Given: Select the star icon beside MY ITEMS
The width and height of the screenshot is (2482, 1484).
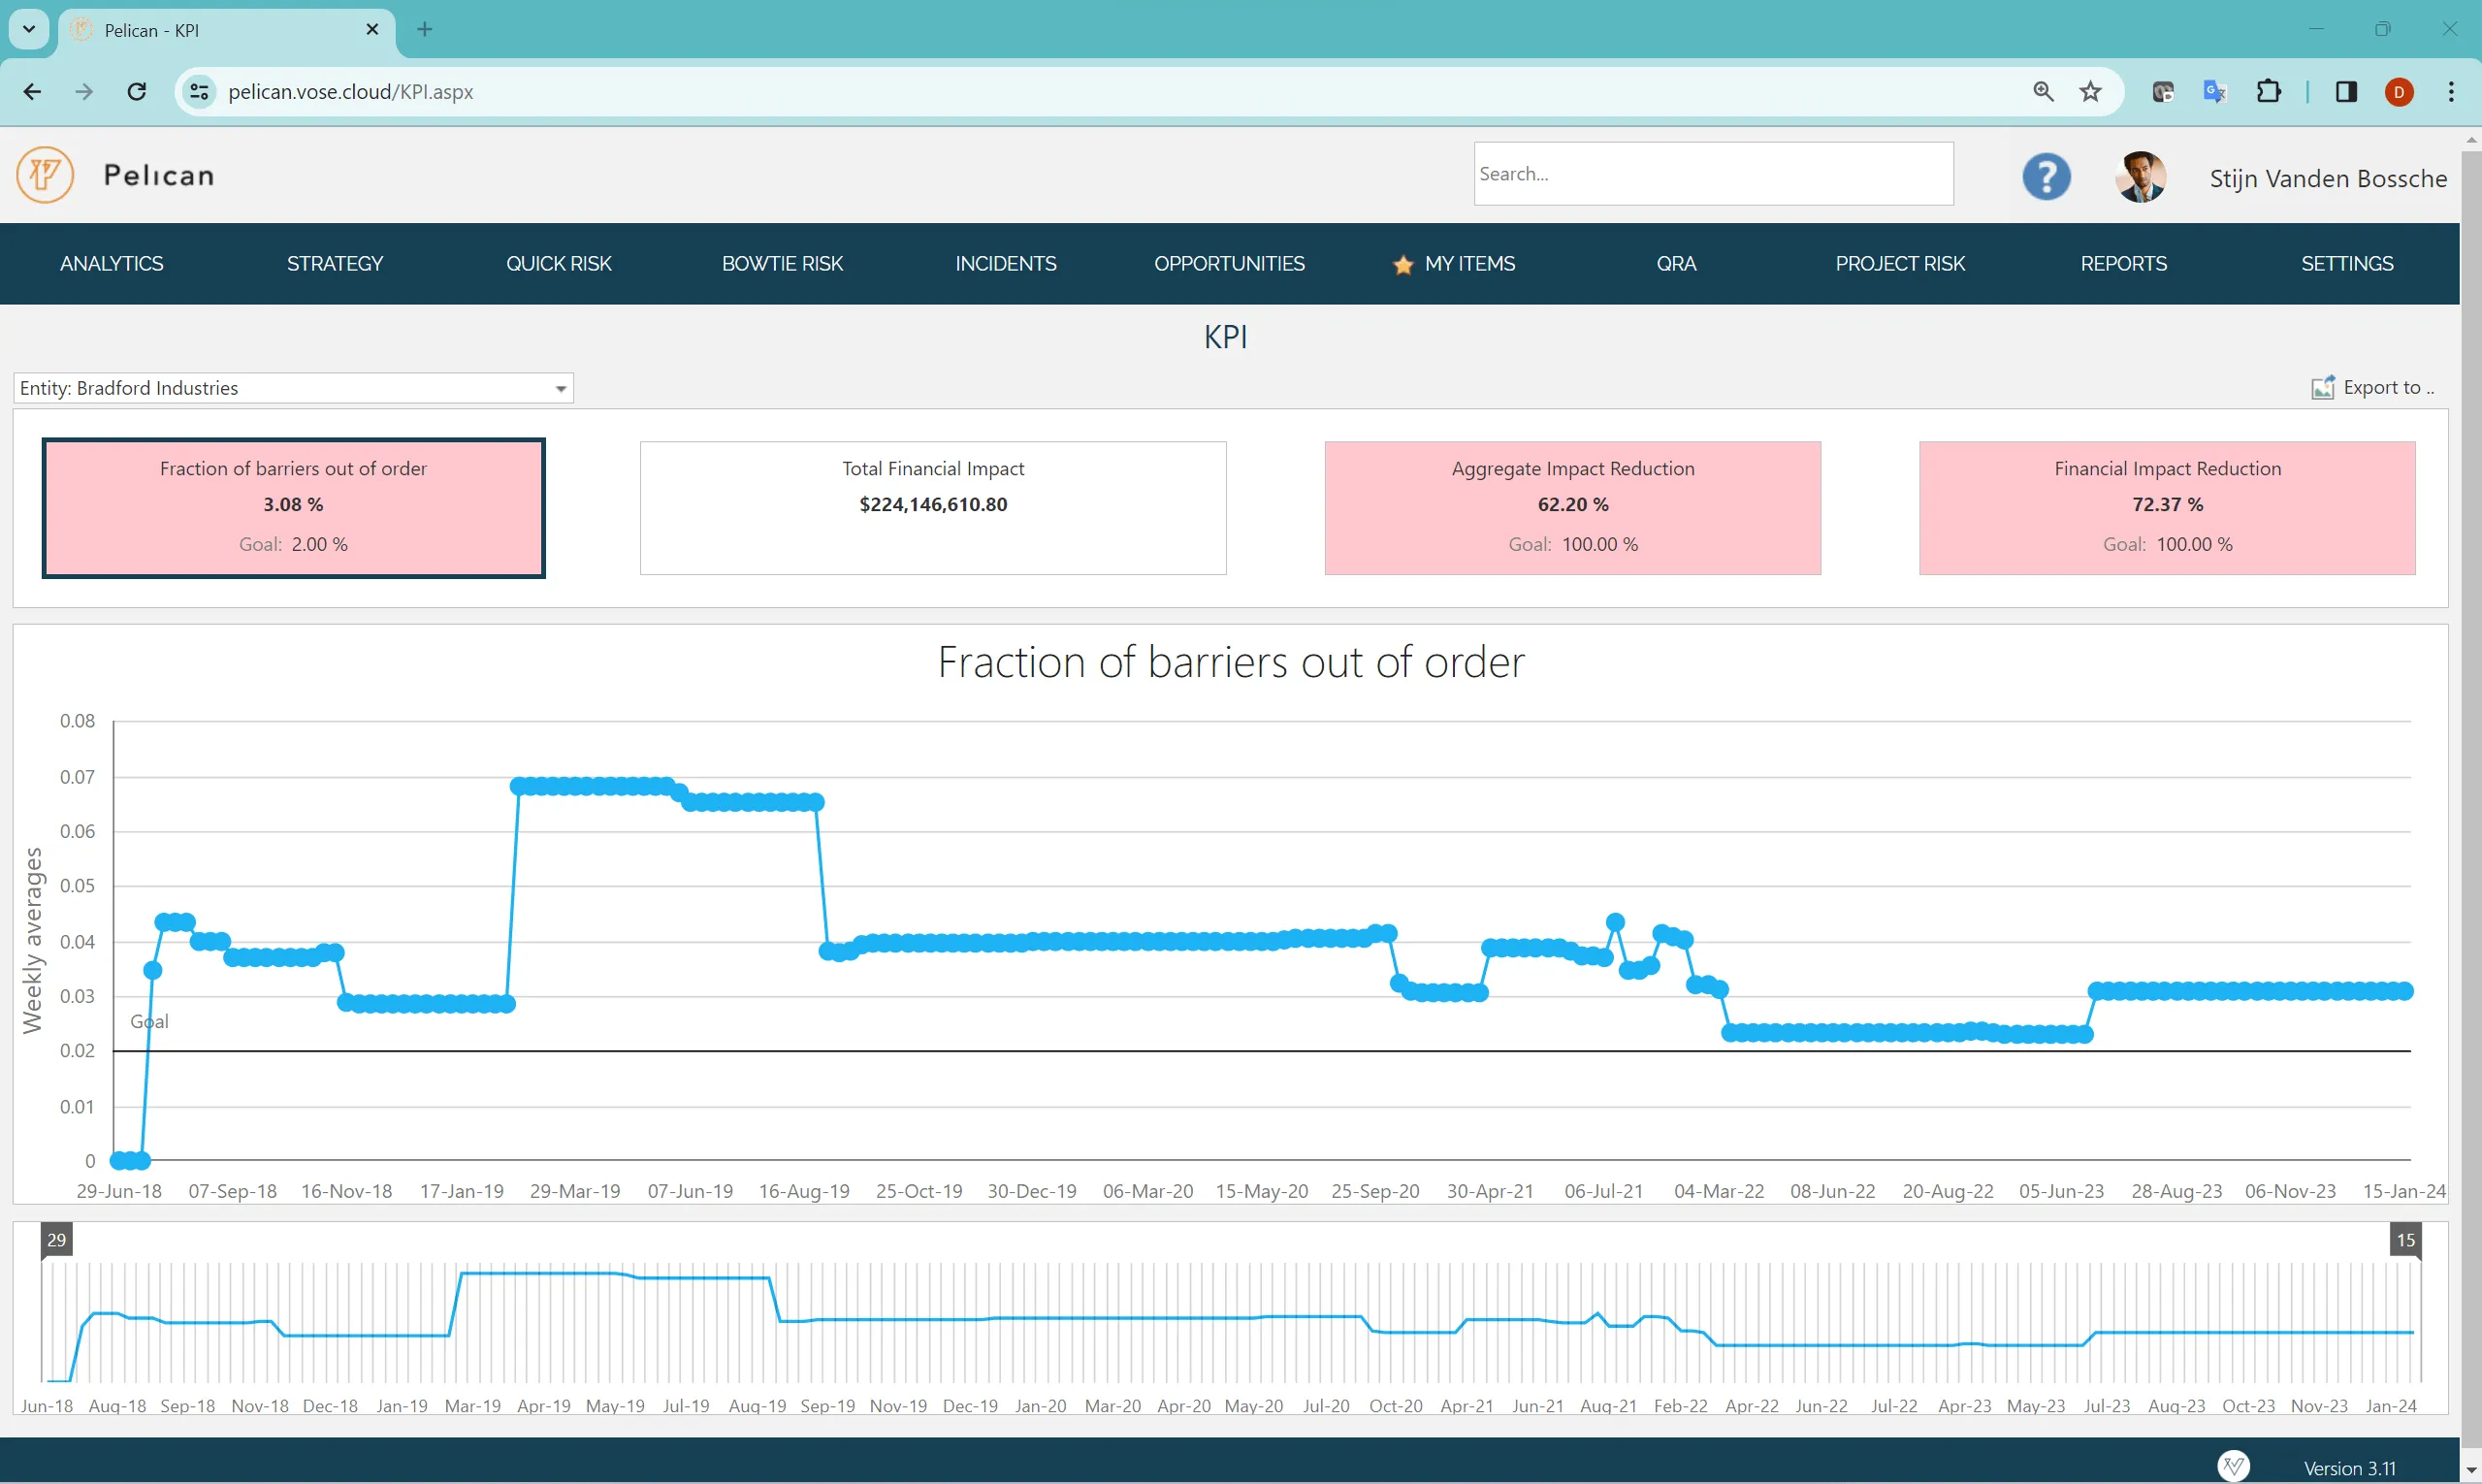Looking at the screenshot, I should coord(1402,263).
